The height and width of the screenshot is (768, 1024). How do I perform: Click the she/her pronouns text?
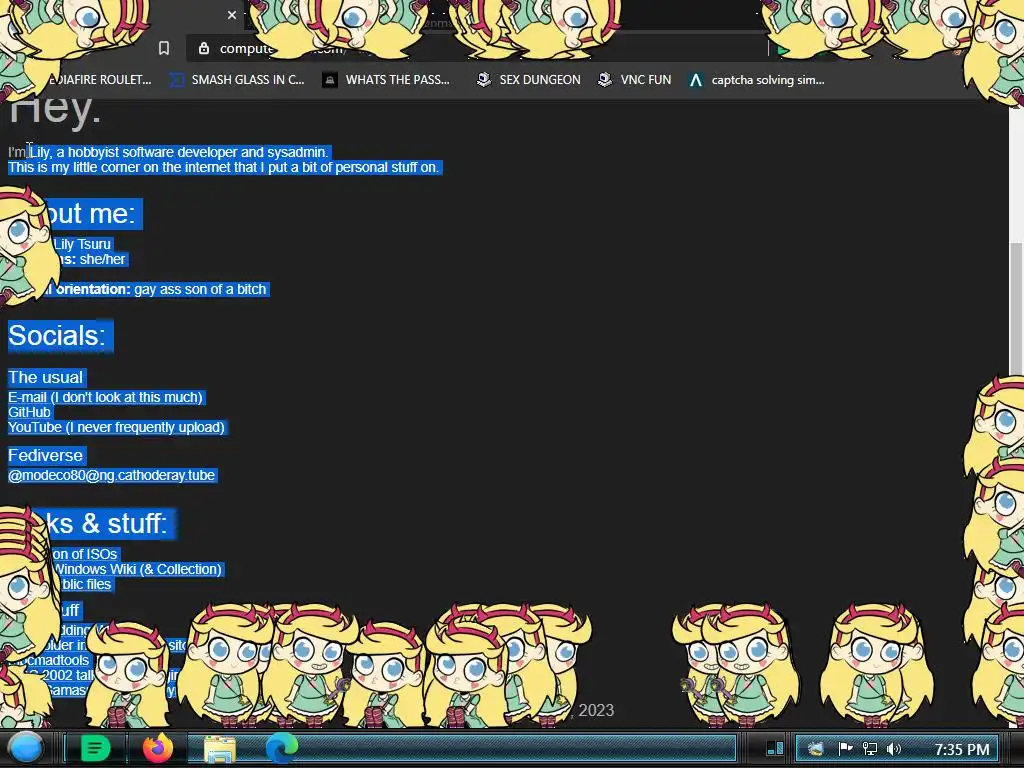(103, 259)
